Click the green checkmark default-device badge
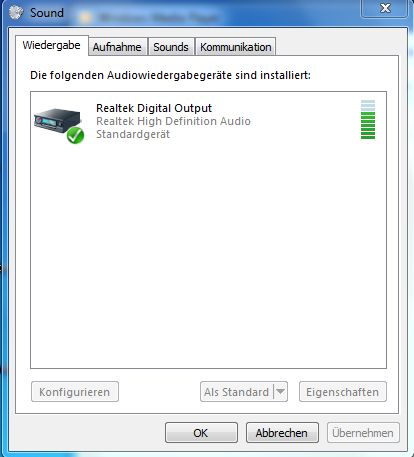This screenshot has width=414, height=457. (x=75, y=135)
